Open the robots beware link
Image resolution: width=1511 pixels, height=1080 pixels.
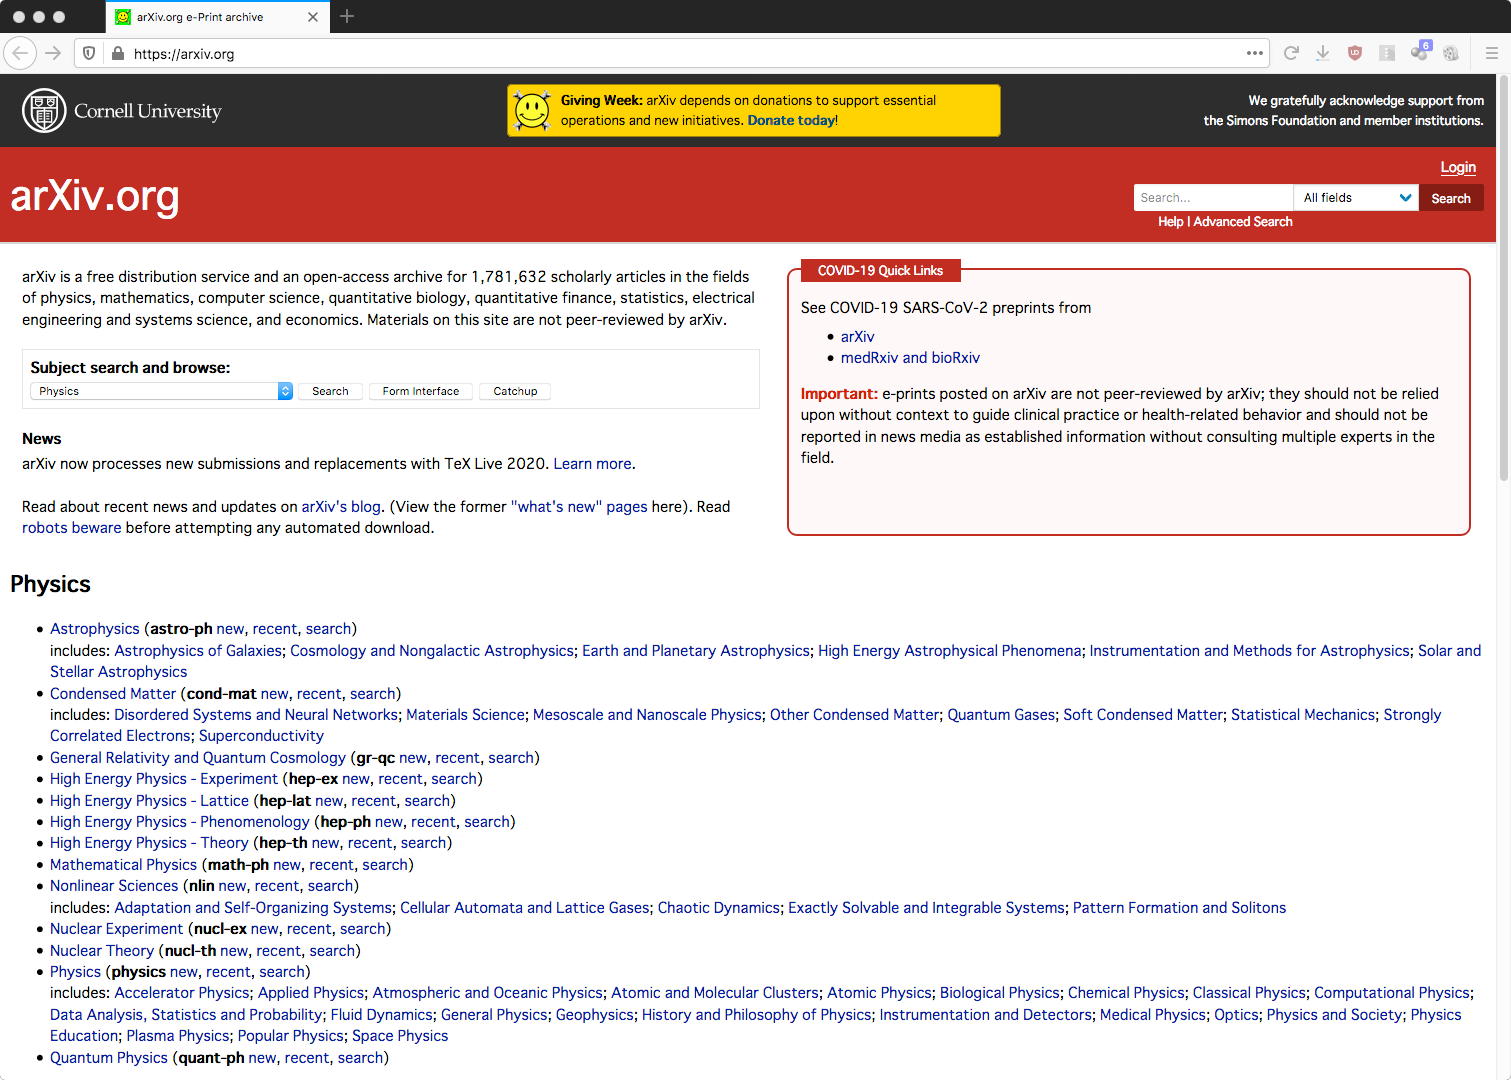[x=71, y=528]
